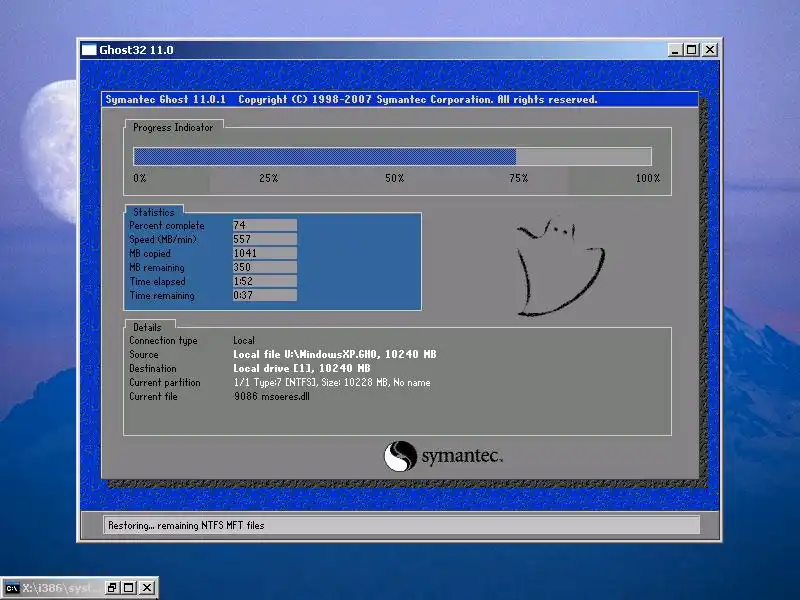The width and height of the screenshot is (800, 600).
Task: Click the Details group heading
Action: pos(147,327)
